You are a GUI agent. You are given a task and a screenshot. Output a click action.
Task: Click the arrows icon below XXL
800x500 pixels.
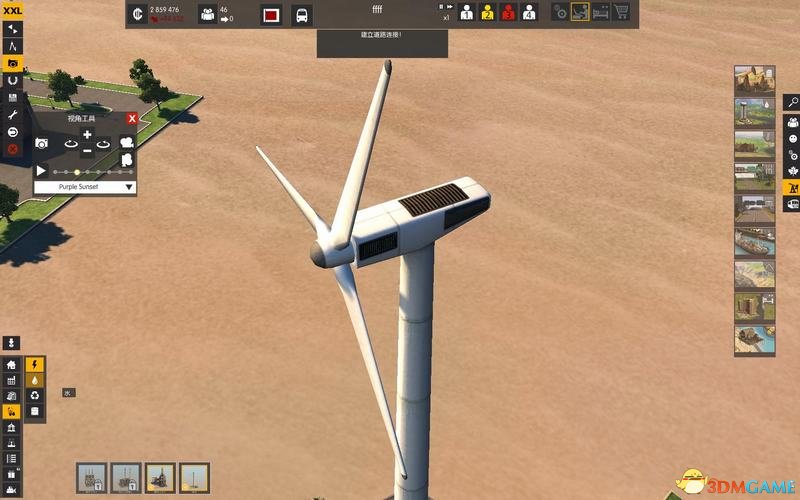[x=12, y=29]
